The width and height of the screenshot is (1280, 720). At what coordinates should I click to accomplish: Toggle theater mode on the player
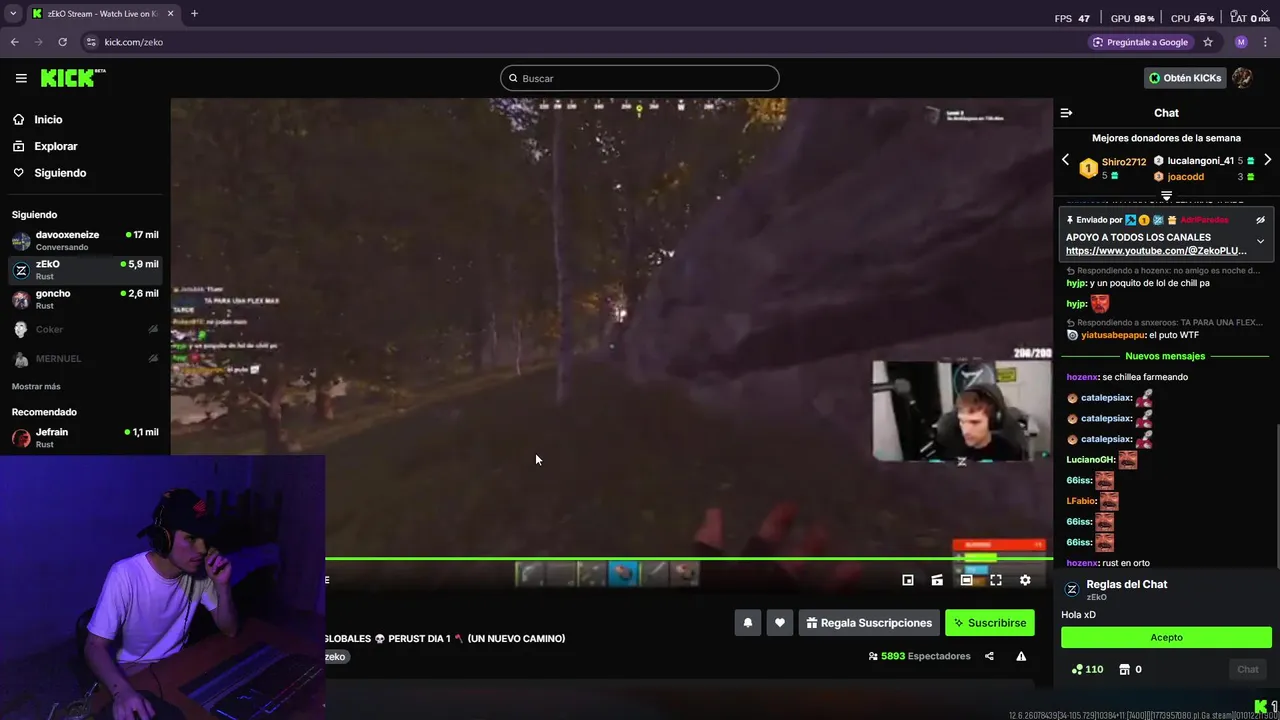click(966, 580)
